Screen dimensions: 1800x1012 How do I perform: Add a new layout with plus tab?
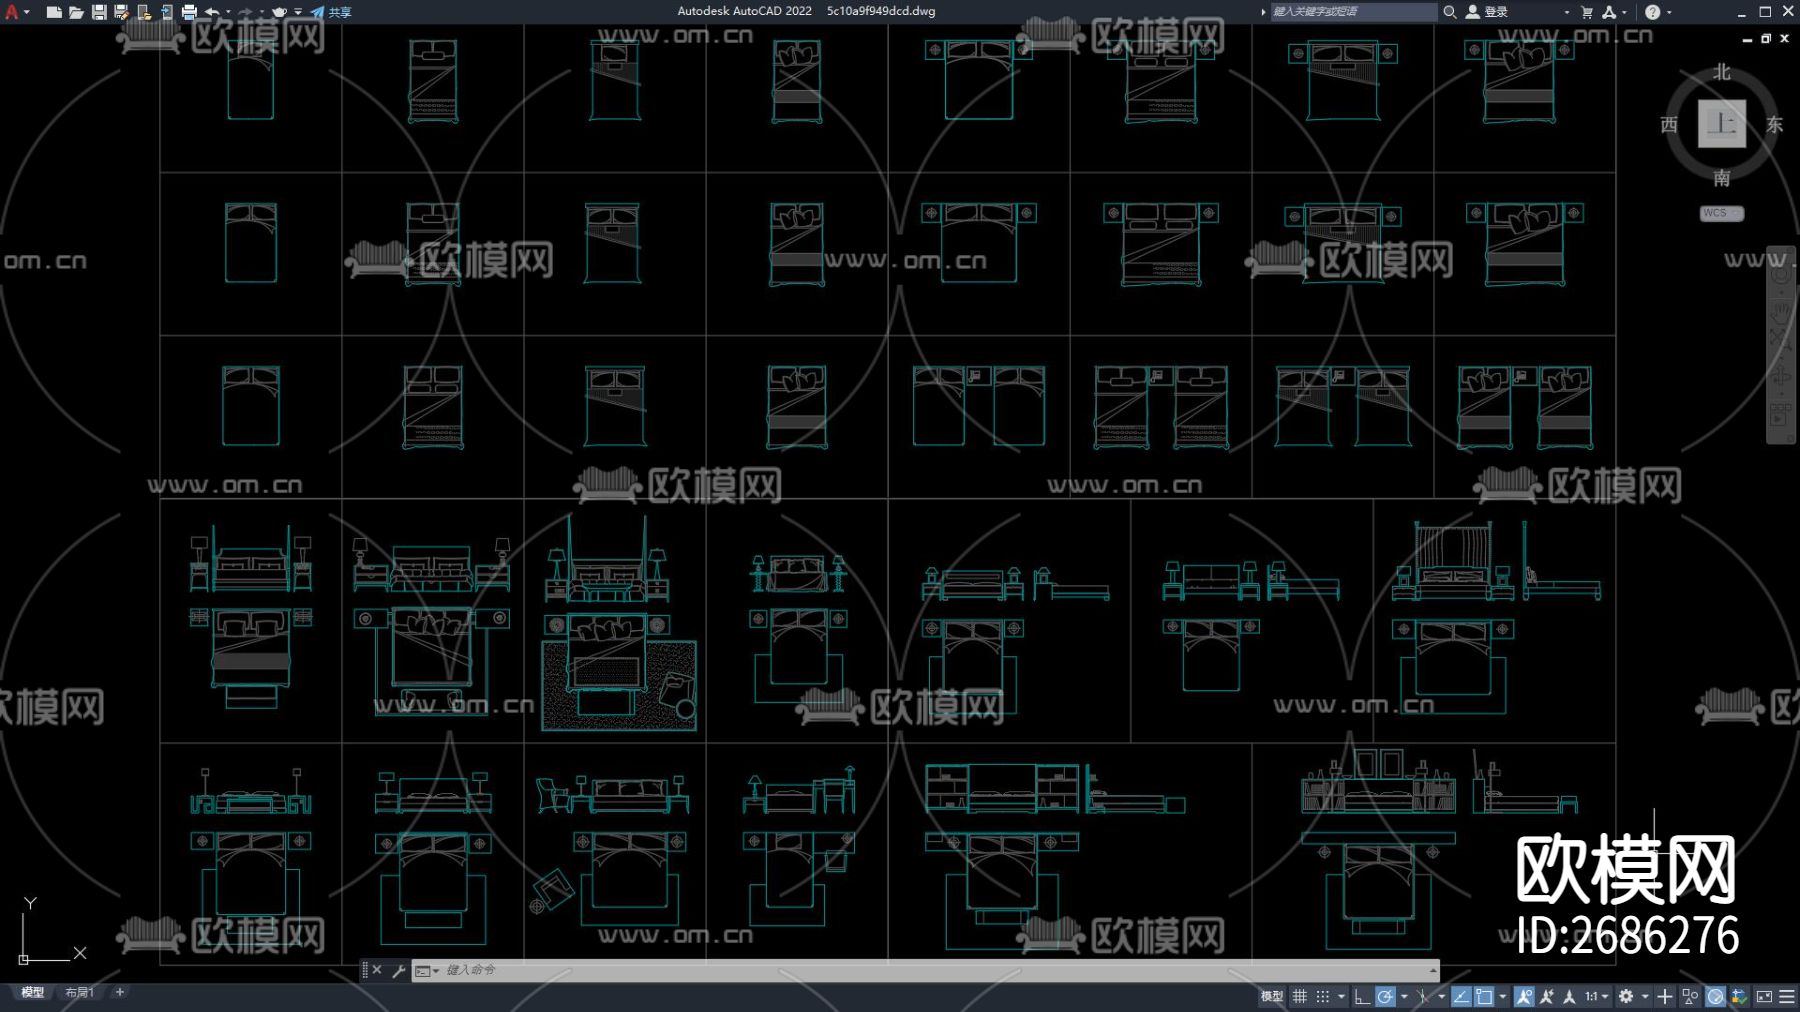click(x=120, y=992)
